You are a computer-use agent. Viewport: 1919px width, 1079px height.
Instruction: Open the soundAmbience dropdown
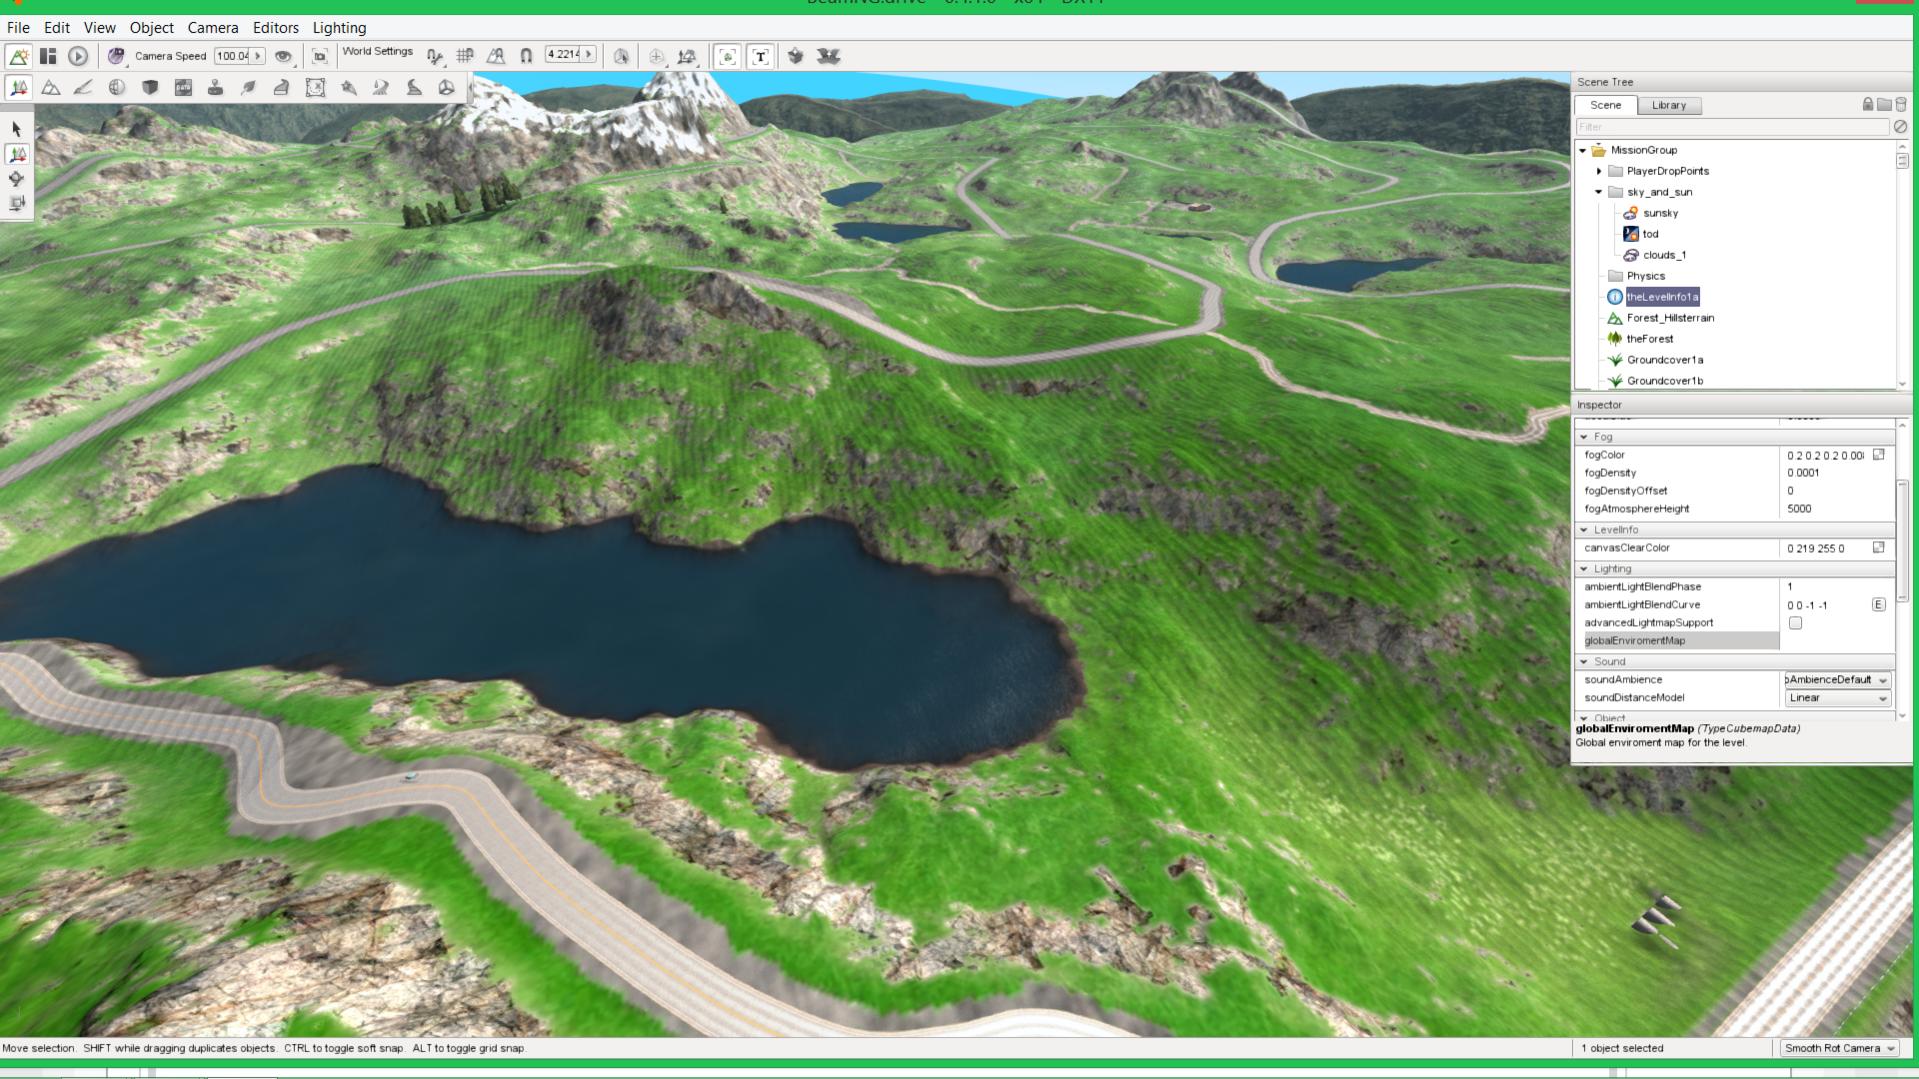(x=1837, y=680)
